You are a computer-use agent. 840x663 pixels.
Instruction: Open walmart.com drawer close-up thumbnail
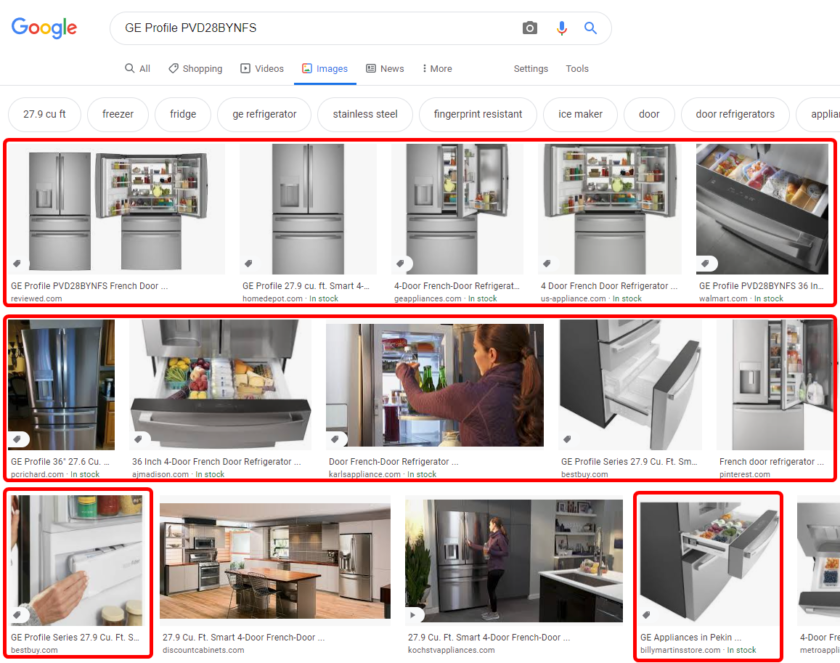[x=762, y=209]
